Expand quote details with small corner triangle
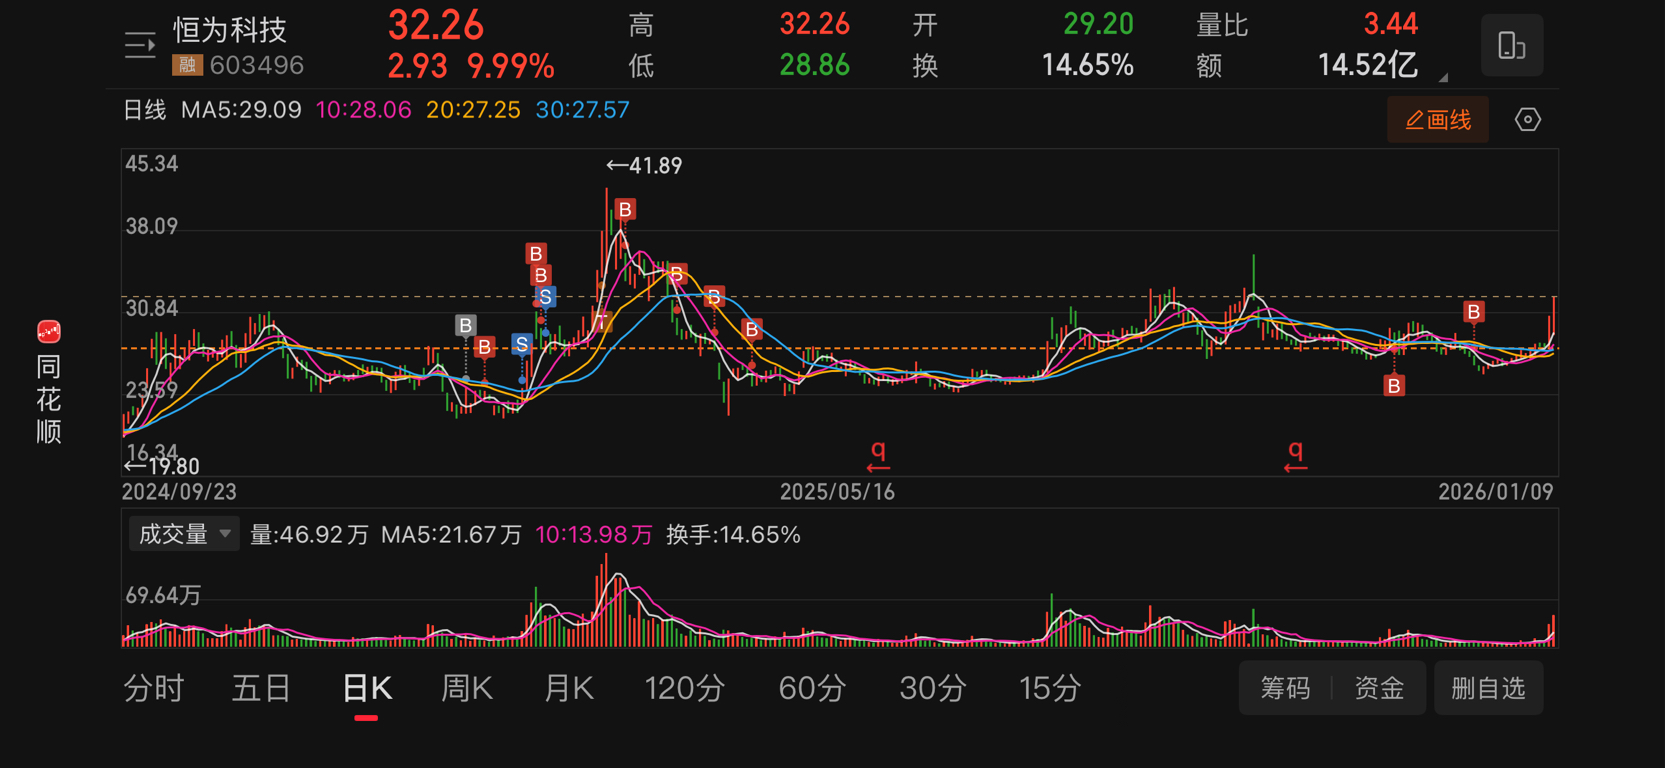The width and height of the screenshot is (1665, 769). 1443,77
